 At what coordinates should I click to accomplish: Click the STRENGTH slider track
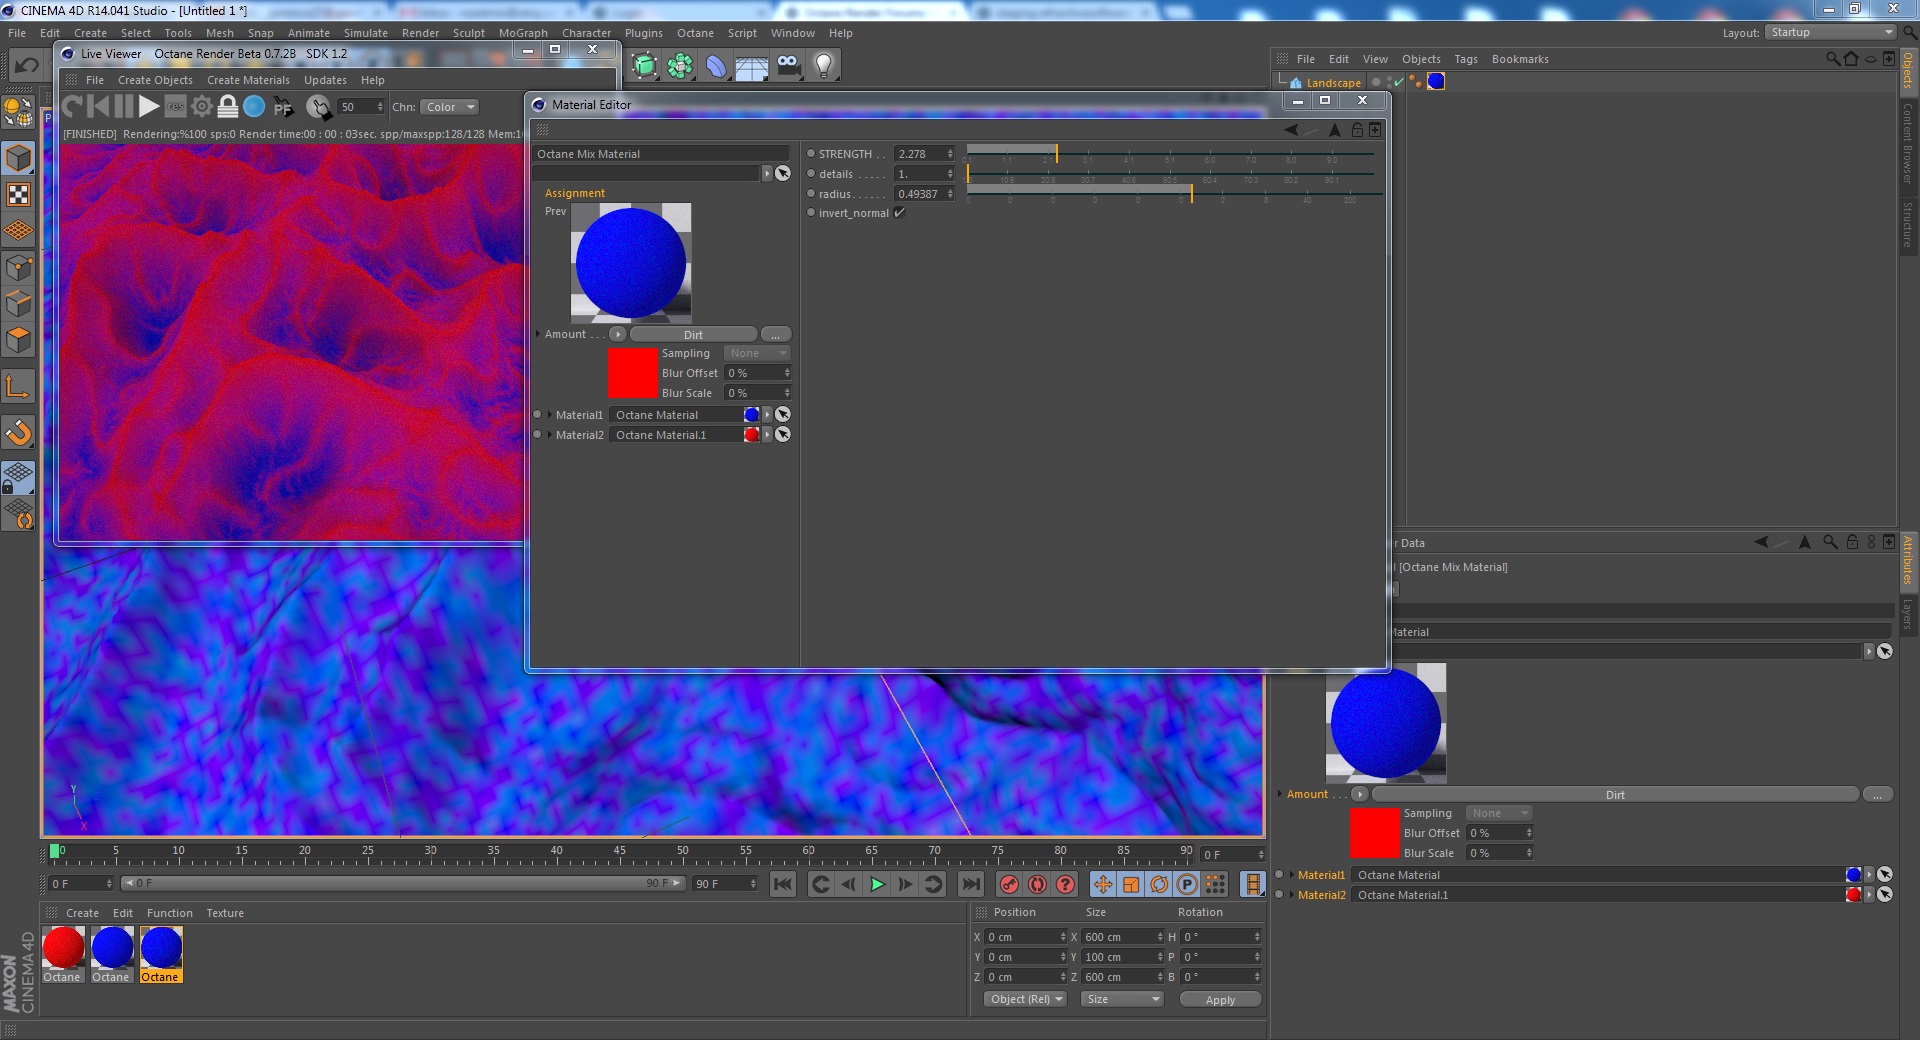pos(1171,154)
